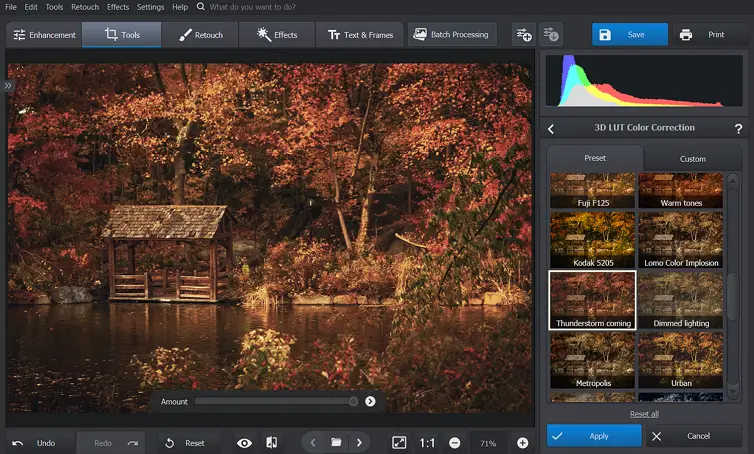Open the Settings menu
The height and width of the screenshot is (454, 754).
(151, 7)
